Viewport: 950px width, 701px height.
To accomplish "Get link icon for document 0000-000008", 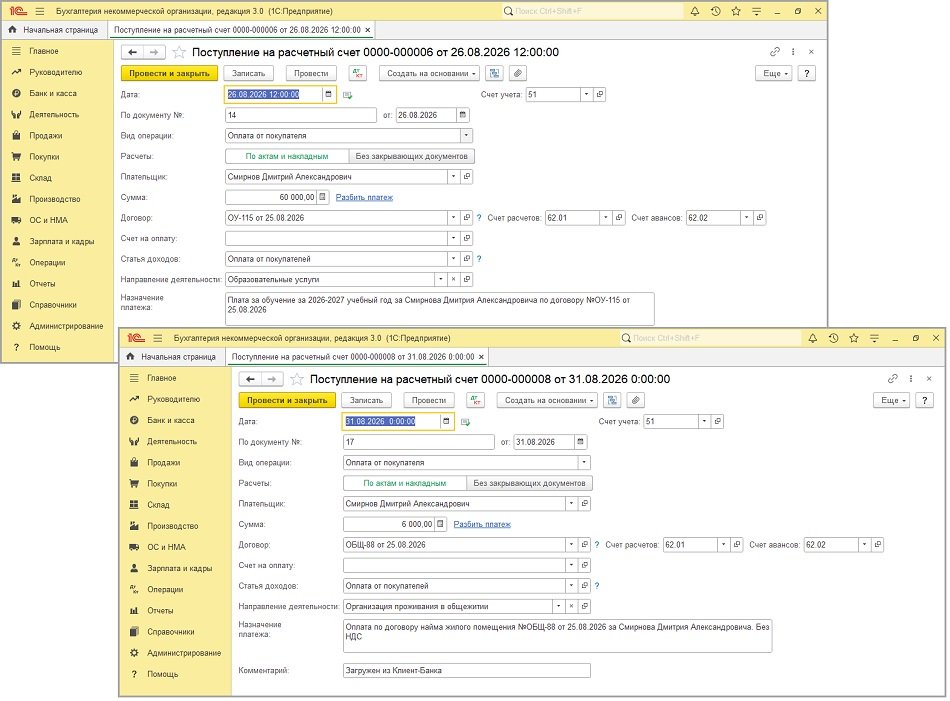I will click(892, 379).
